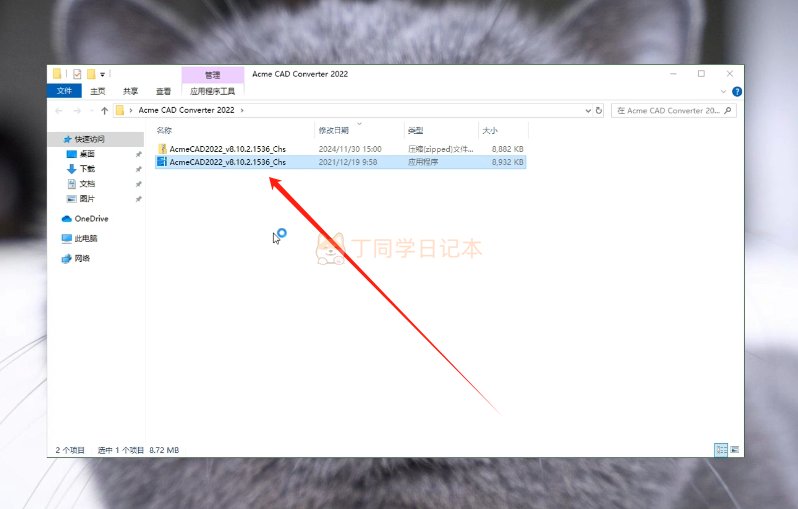Click the pin icon beside 图片
The image size is (798, 509).
138,199
